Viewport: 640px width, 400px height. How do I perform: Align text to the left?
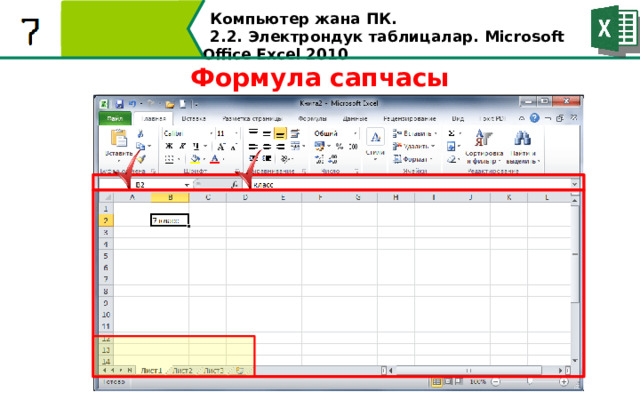[x=253, y=147]
